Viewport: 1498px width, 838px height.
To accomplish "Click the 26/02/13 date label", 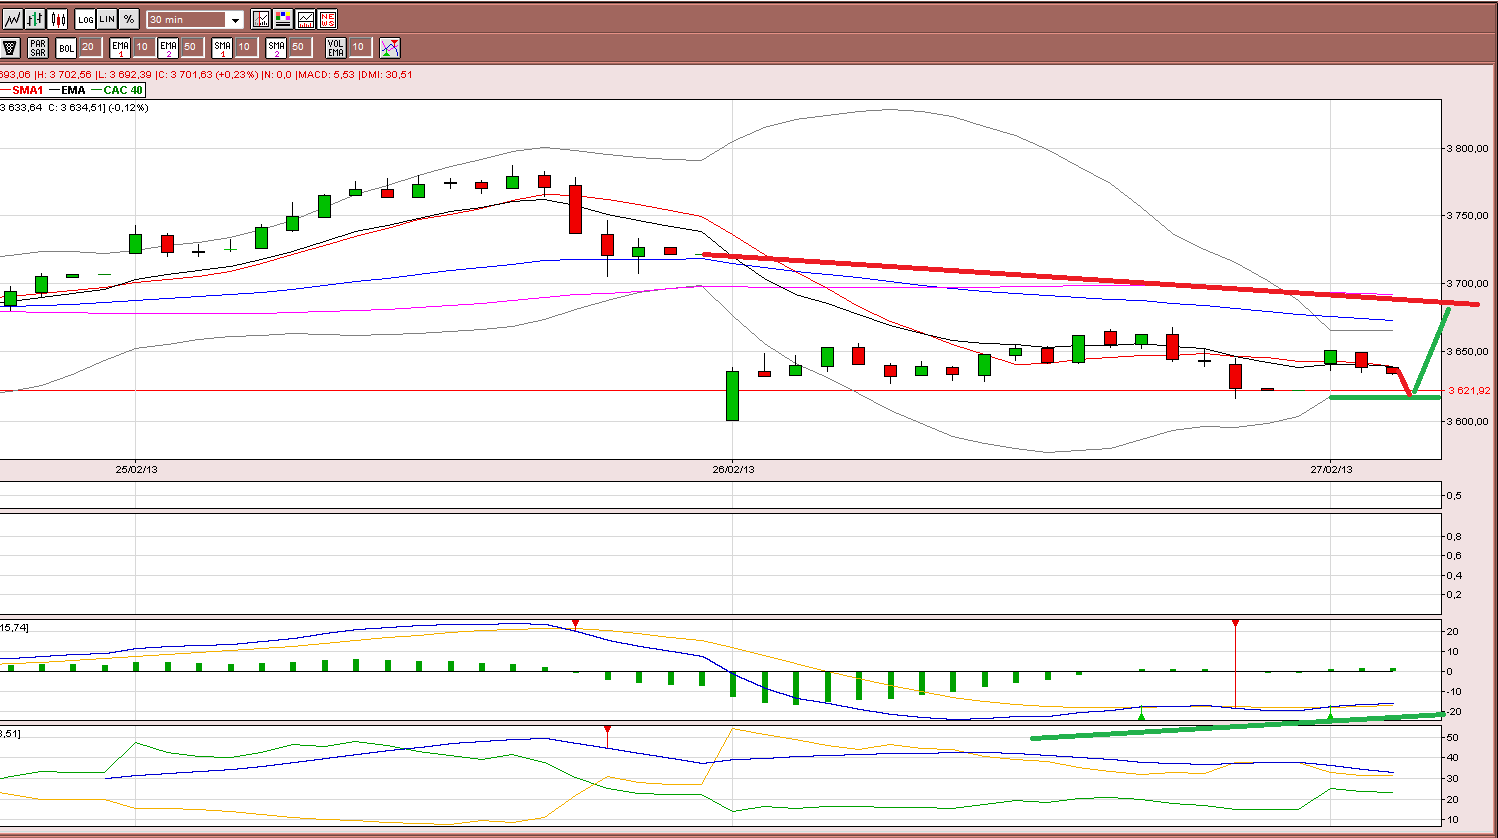I will [x=733, y=469].
